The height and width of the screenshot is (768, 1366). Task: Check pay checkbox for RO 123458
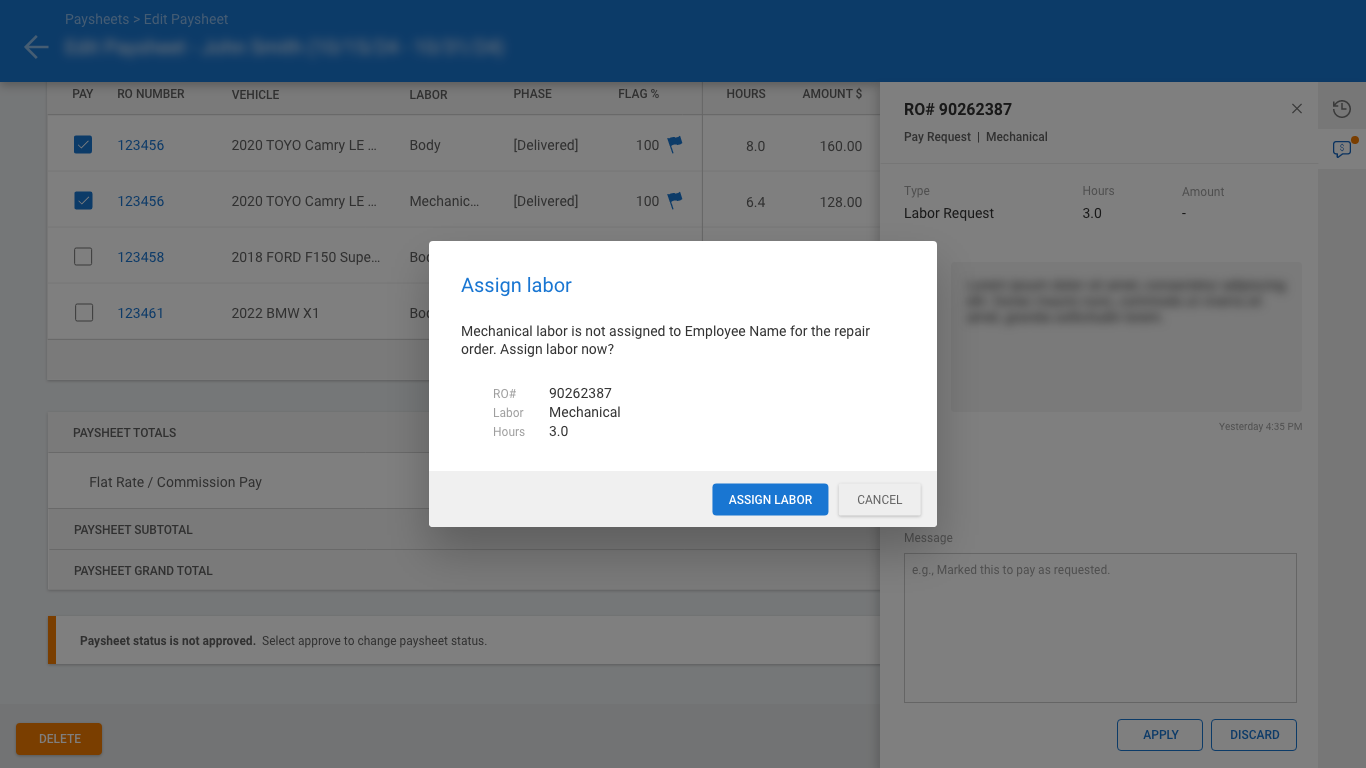[x=83, y=257]
